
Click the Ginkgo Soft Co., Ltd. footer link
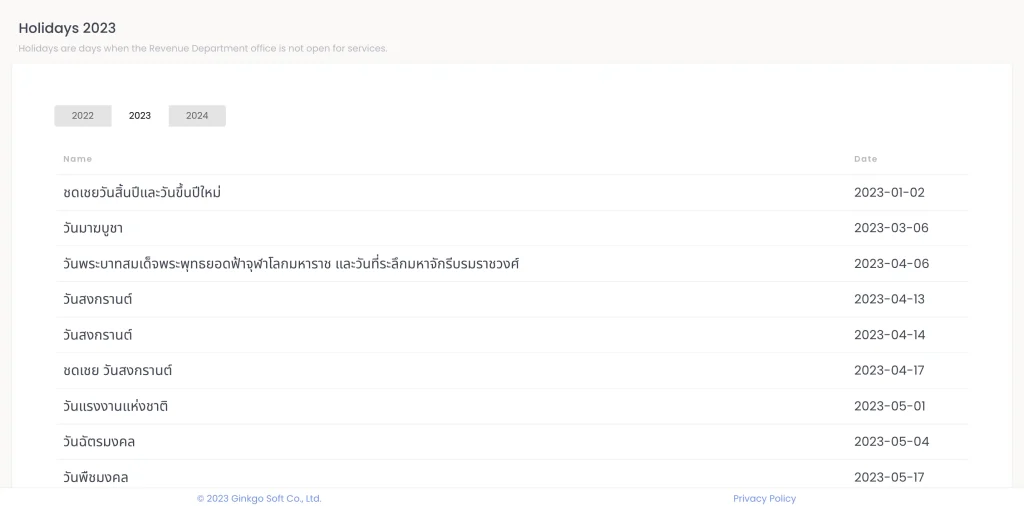coord(259,498)
